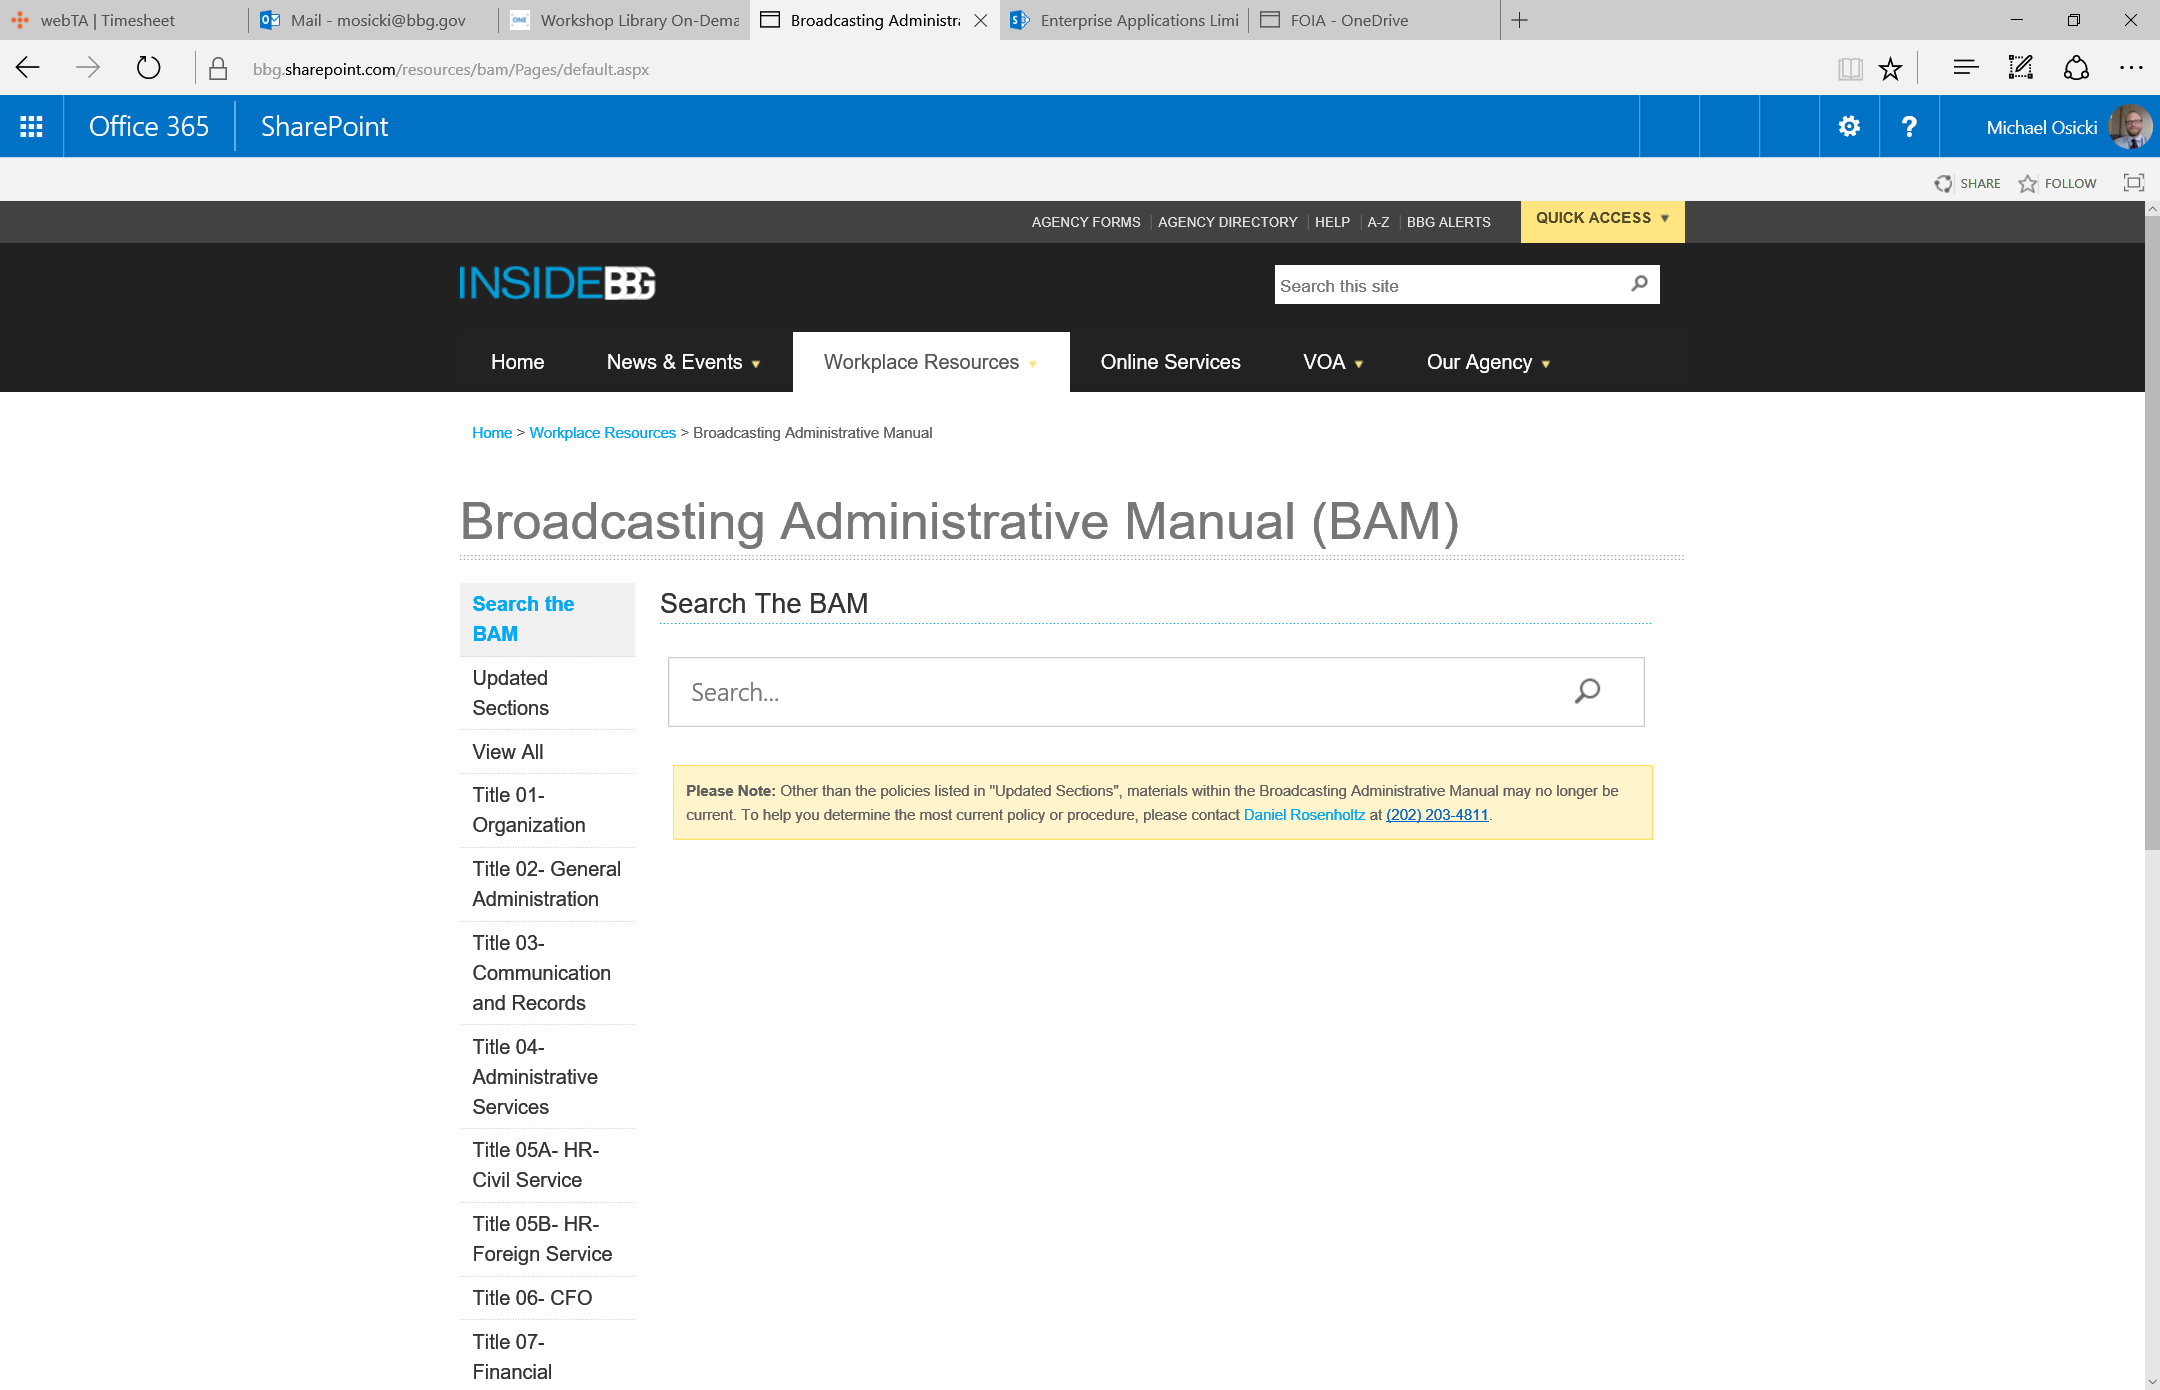
Task: Open the browser more options ellipsis
Action: pos(2131,68)
